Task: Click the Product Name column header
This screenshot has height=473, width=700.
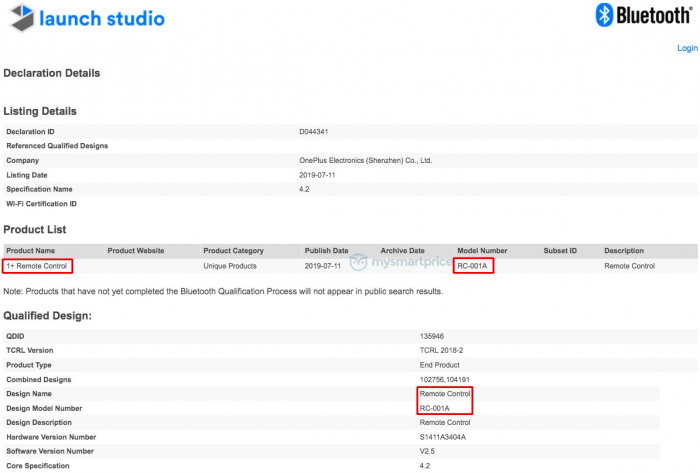Action: click(31, 250)
